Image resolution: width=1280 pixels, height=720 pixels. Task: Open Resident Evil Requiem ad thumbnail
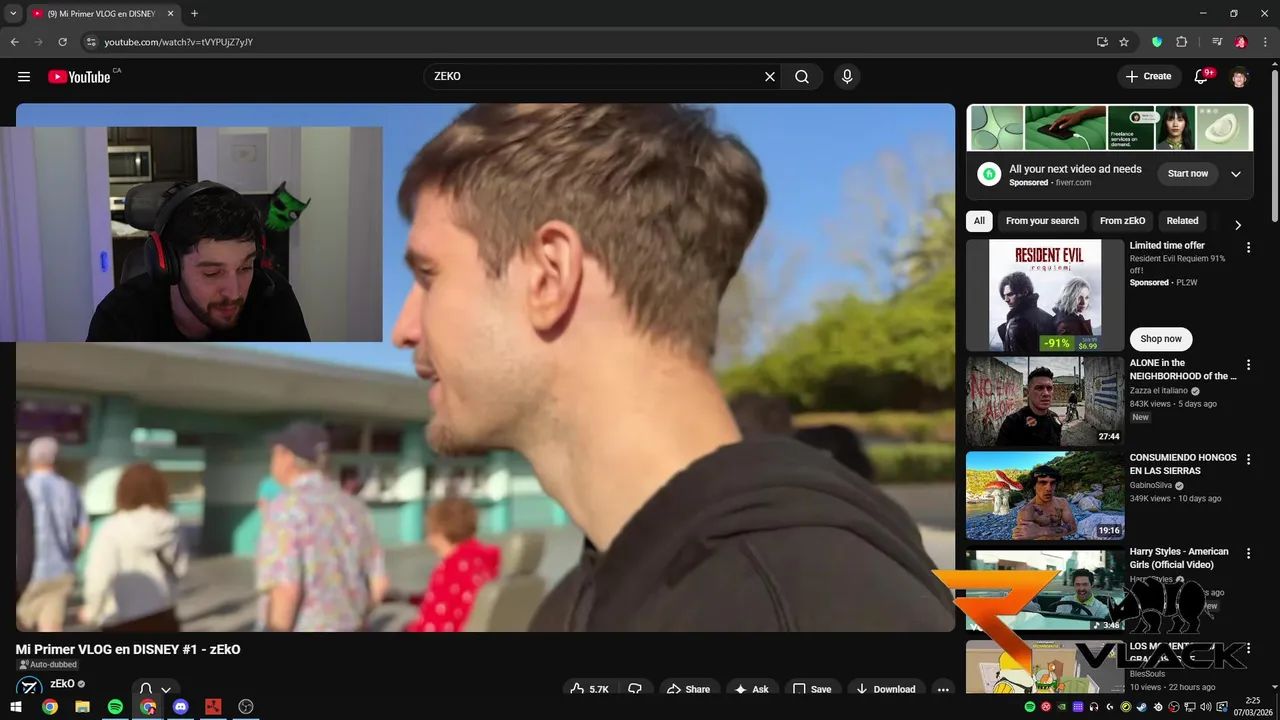pyautogui.click(x=1045, y=295)
